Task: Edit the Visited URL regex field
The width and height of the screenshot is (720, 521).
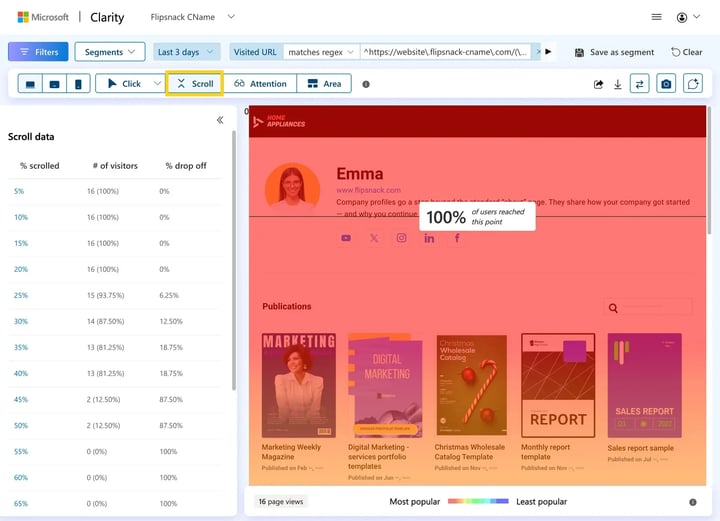Action: [x=445, y=52]
